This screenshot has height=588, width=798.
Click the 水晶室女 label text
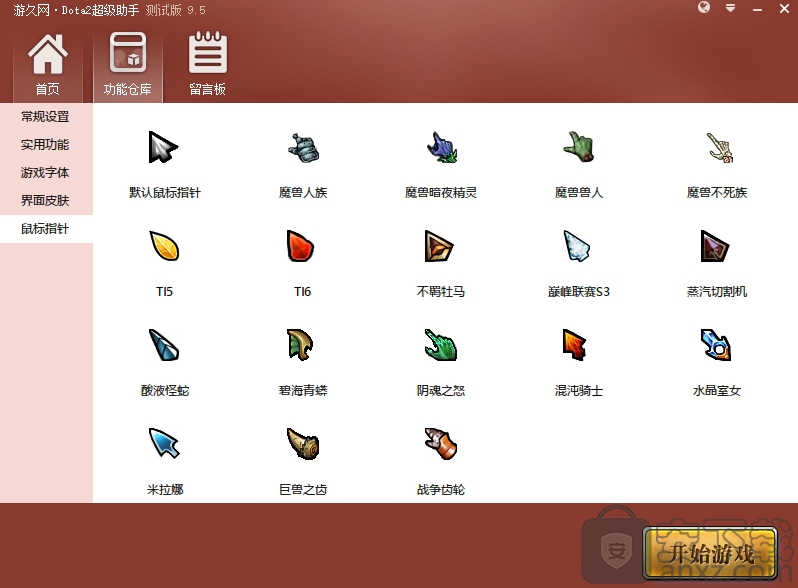[717, 390]
